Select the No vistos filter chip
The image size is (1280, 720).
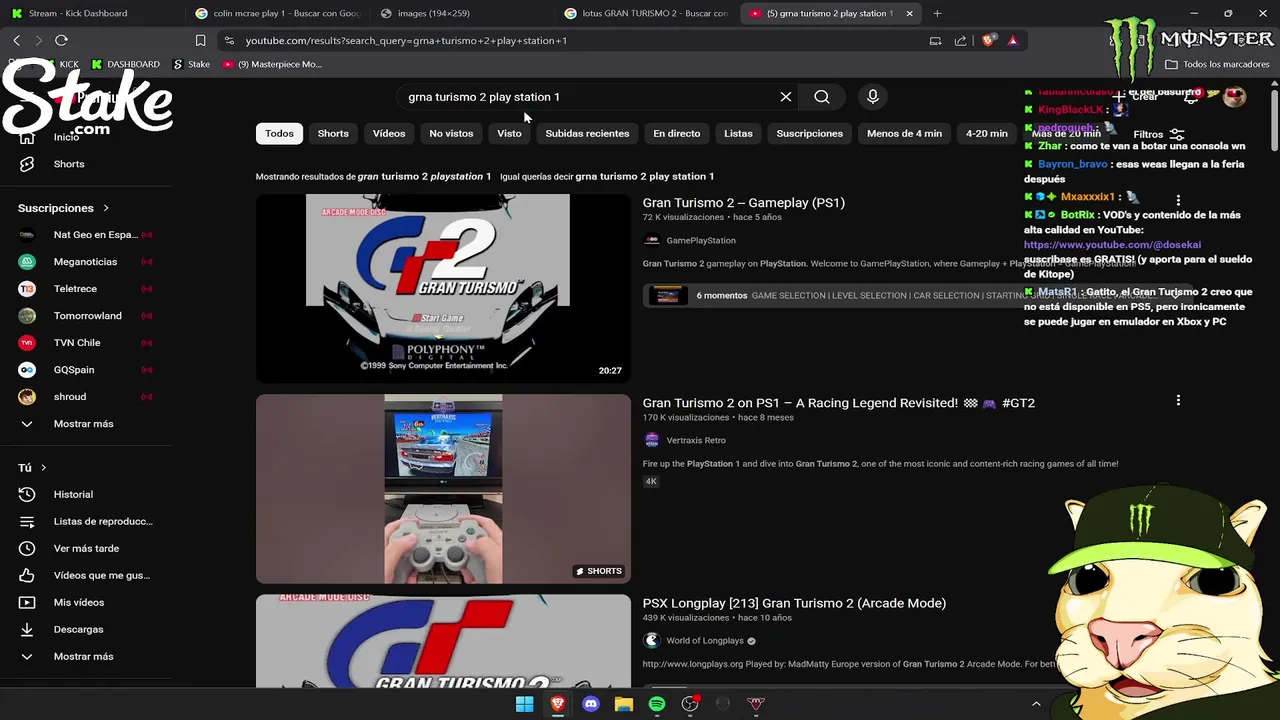(451, 133)
